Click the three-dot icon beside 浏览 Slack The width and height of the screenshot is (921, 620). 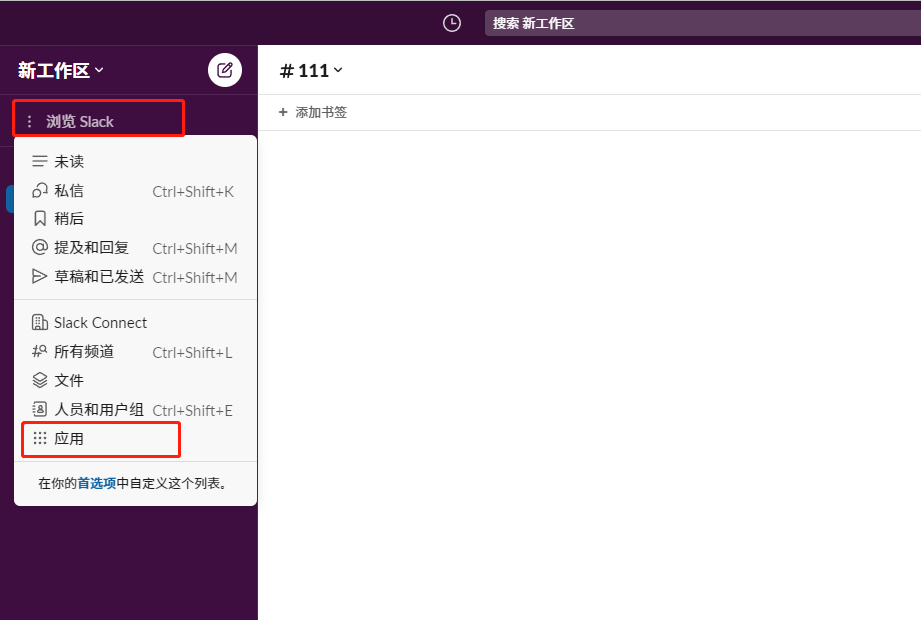(x=29, y=122)
